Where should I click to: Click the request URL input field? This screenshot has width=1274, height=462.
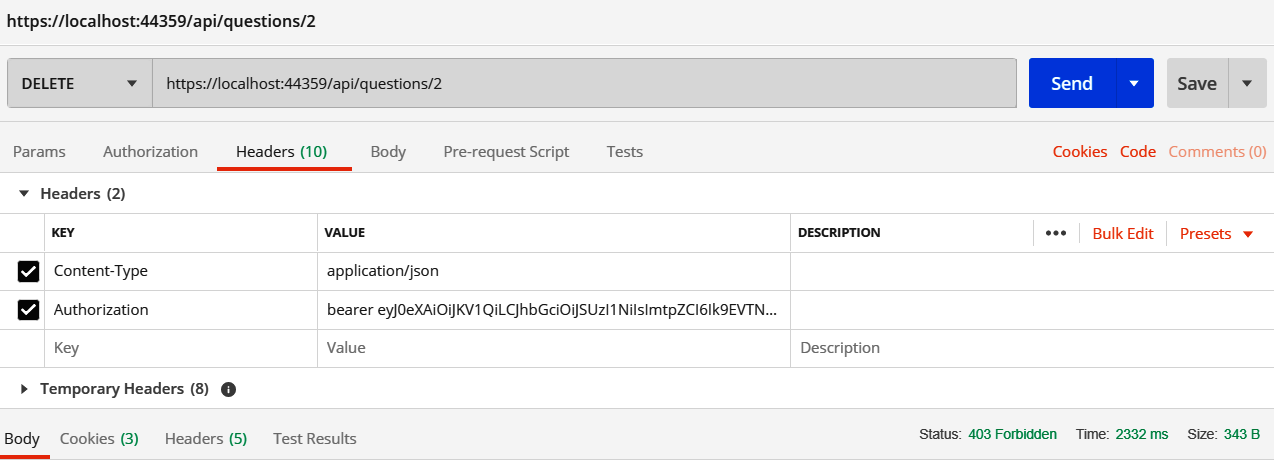[584, 83]
